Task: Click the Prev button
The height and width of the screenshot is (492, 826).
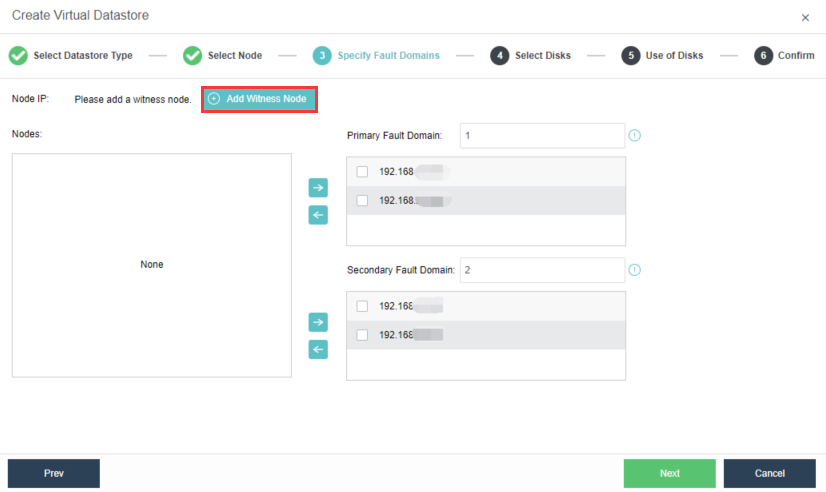Action: click(x=54, y=473)
